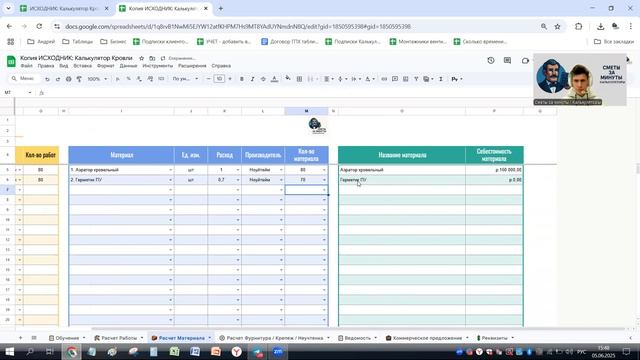Open the zoom 100% dropdown
The image size is (640, 360).
coord(97,79)
